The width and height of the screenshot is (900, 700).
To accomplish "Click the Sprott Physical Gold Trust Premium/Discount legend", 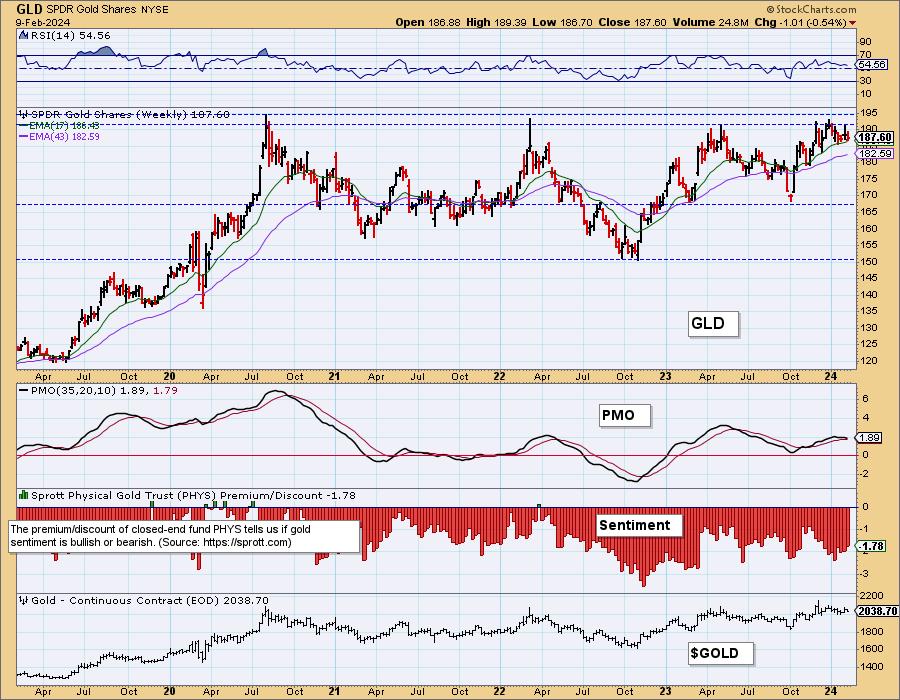I will point(193,495).
